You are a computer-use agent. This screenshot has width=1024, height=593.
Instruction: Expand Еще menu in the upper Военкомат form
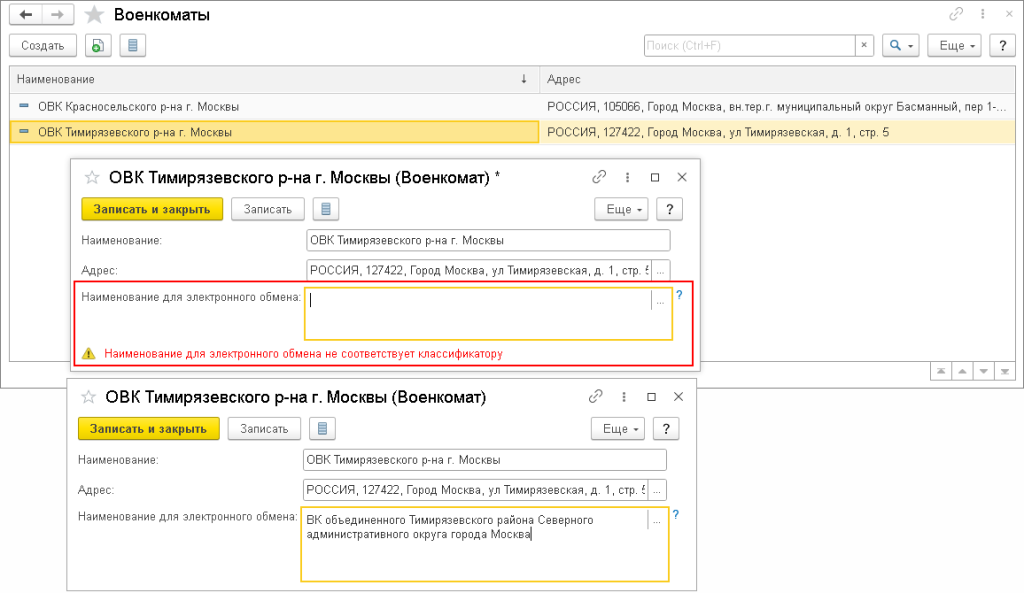tap(621, 210)
